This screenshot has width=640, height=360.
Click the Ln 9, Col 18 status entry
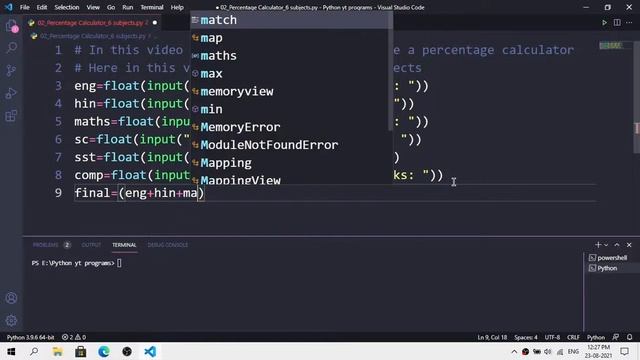pyautogui.click(x=492, y=337)
